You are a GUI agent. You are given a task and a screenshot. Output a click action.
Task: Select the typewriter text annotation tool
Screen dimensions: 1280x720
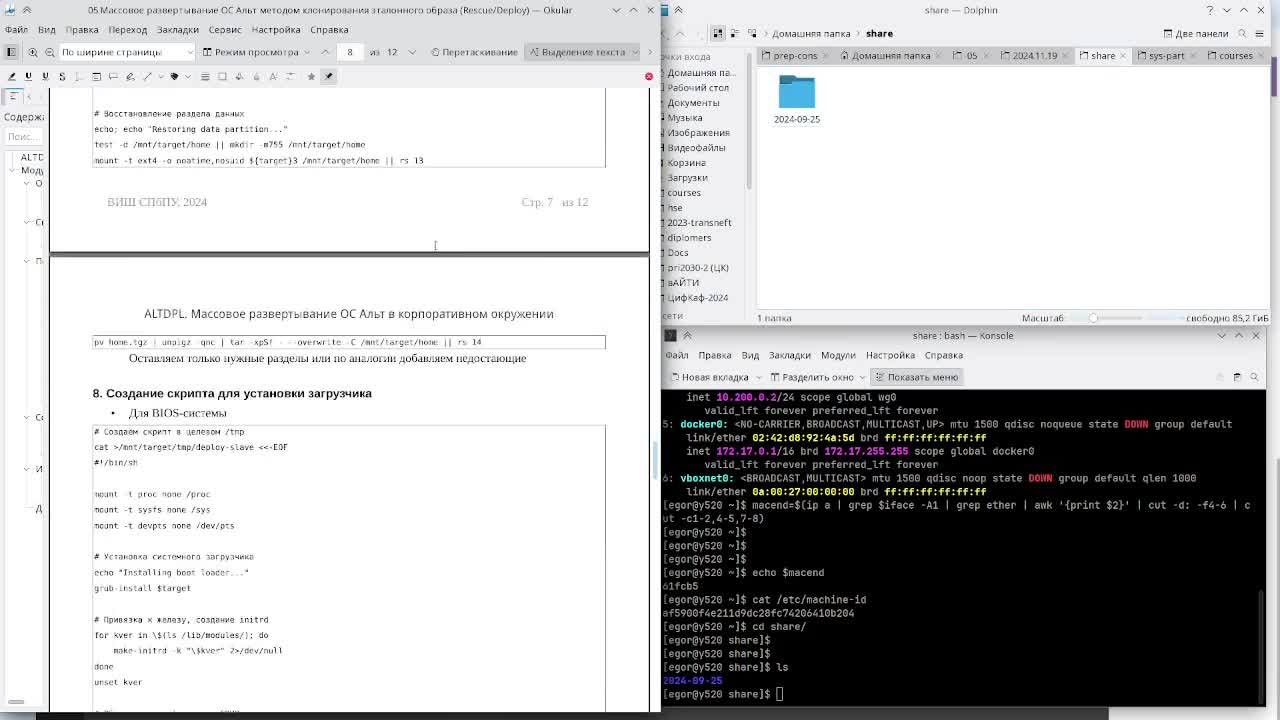pos(78,76)
